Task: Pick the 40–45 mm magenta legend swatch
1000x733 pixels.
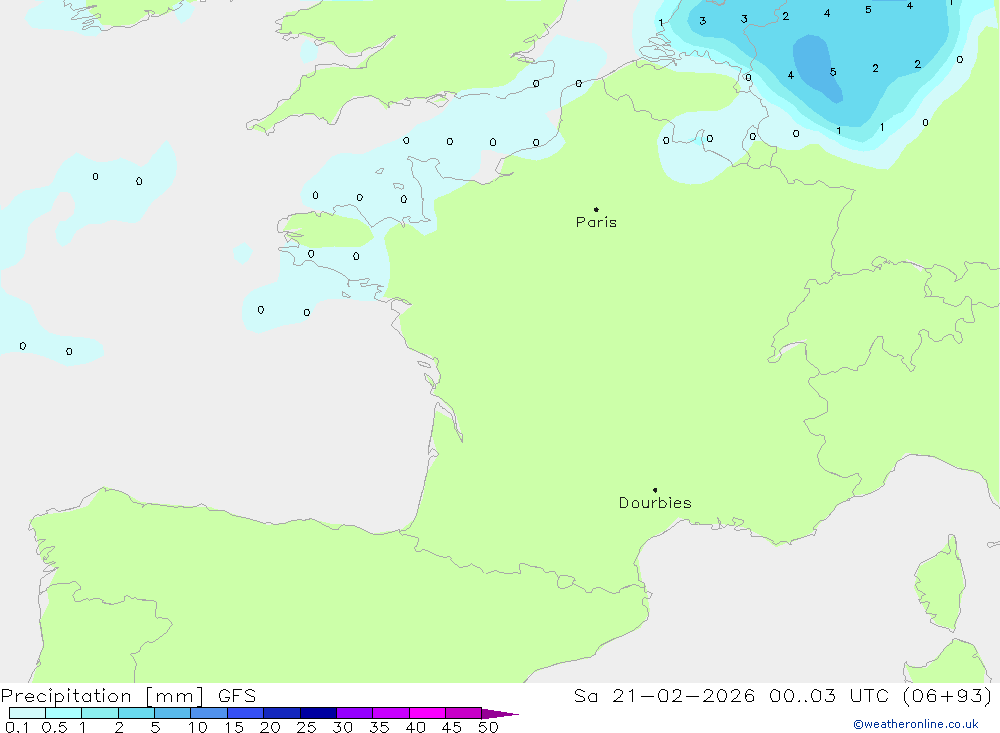Action: [x=427, y=713]
